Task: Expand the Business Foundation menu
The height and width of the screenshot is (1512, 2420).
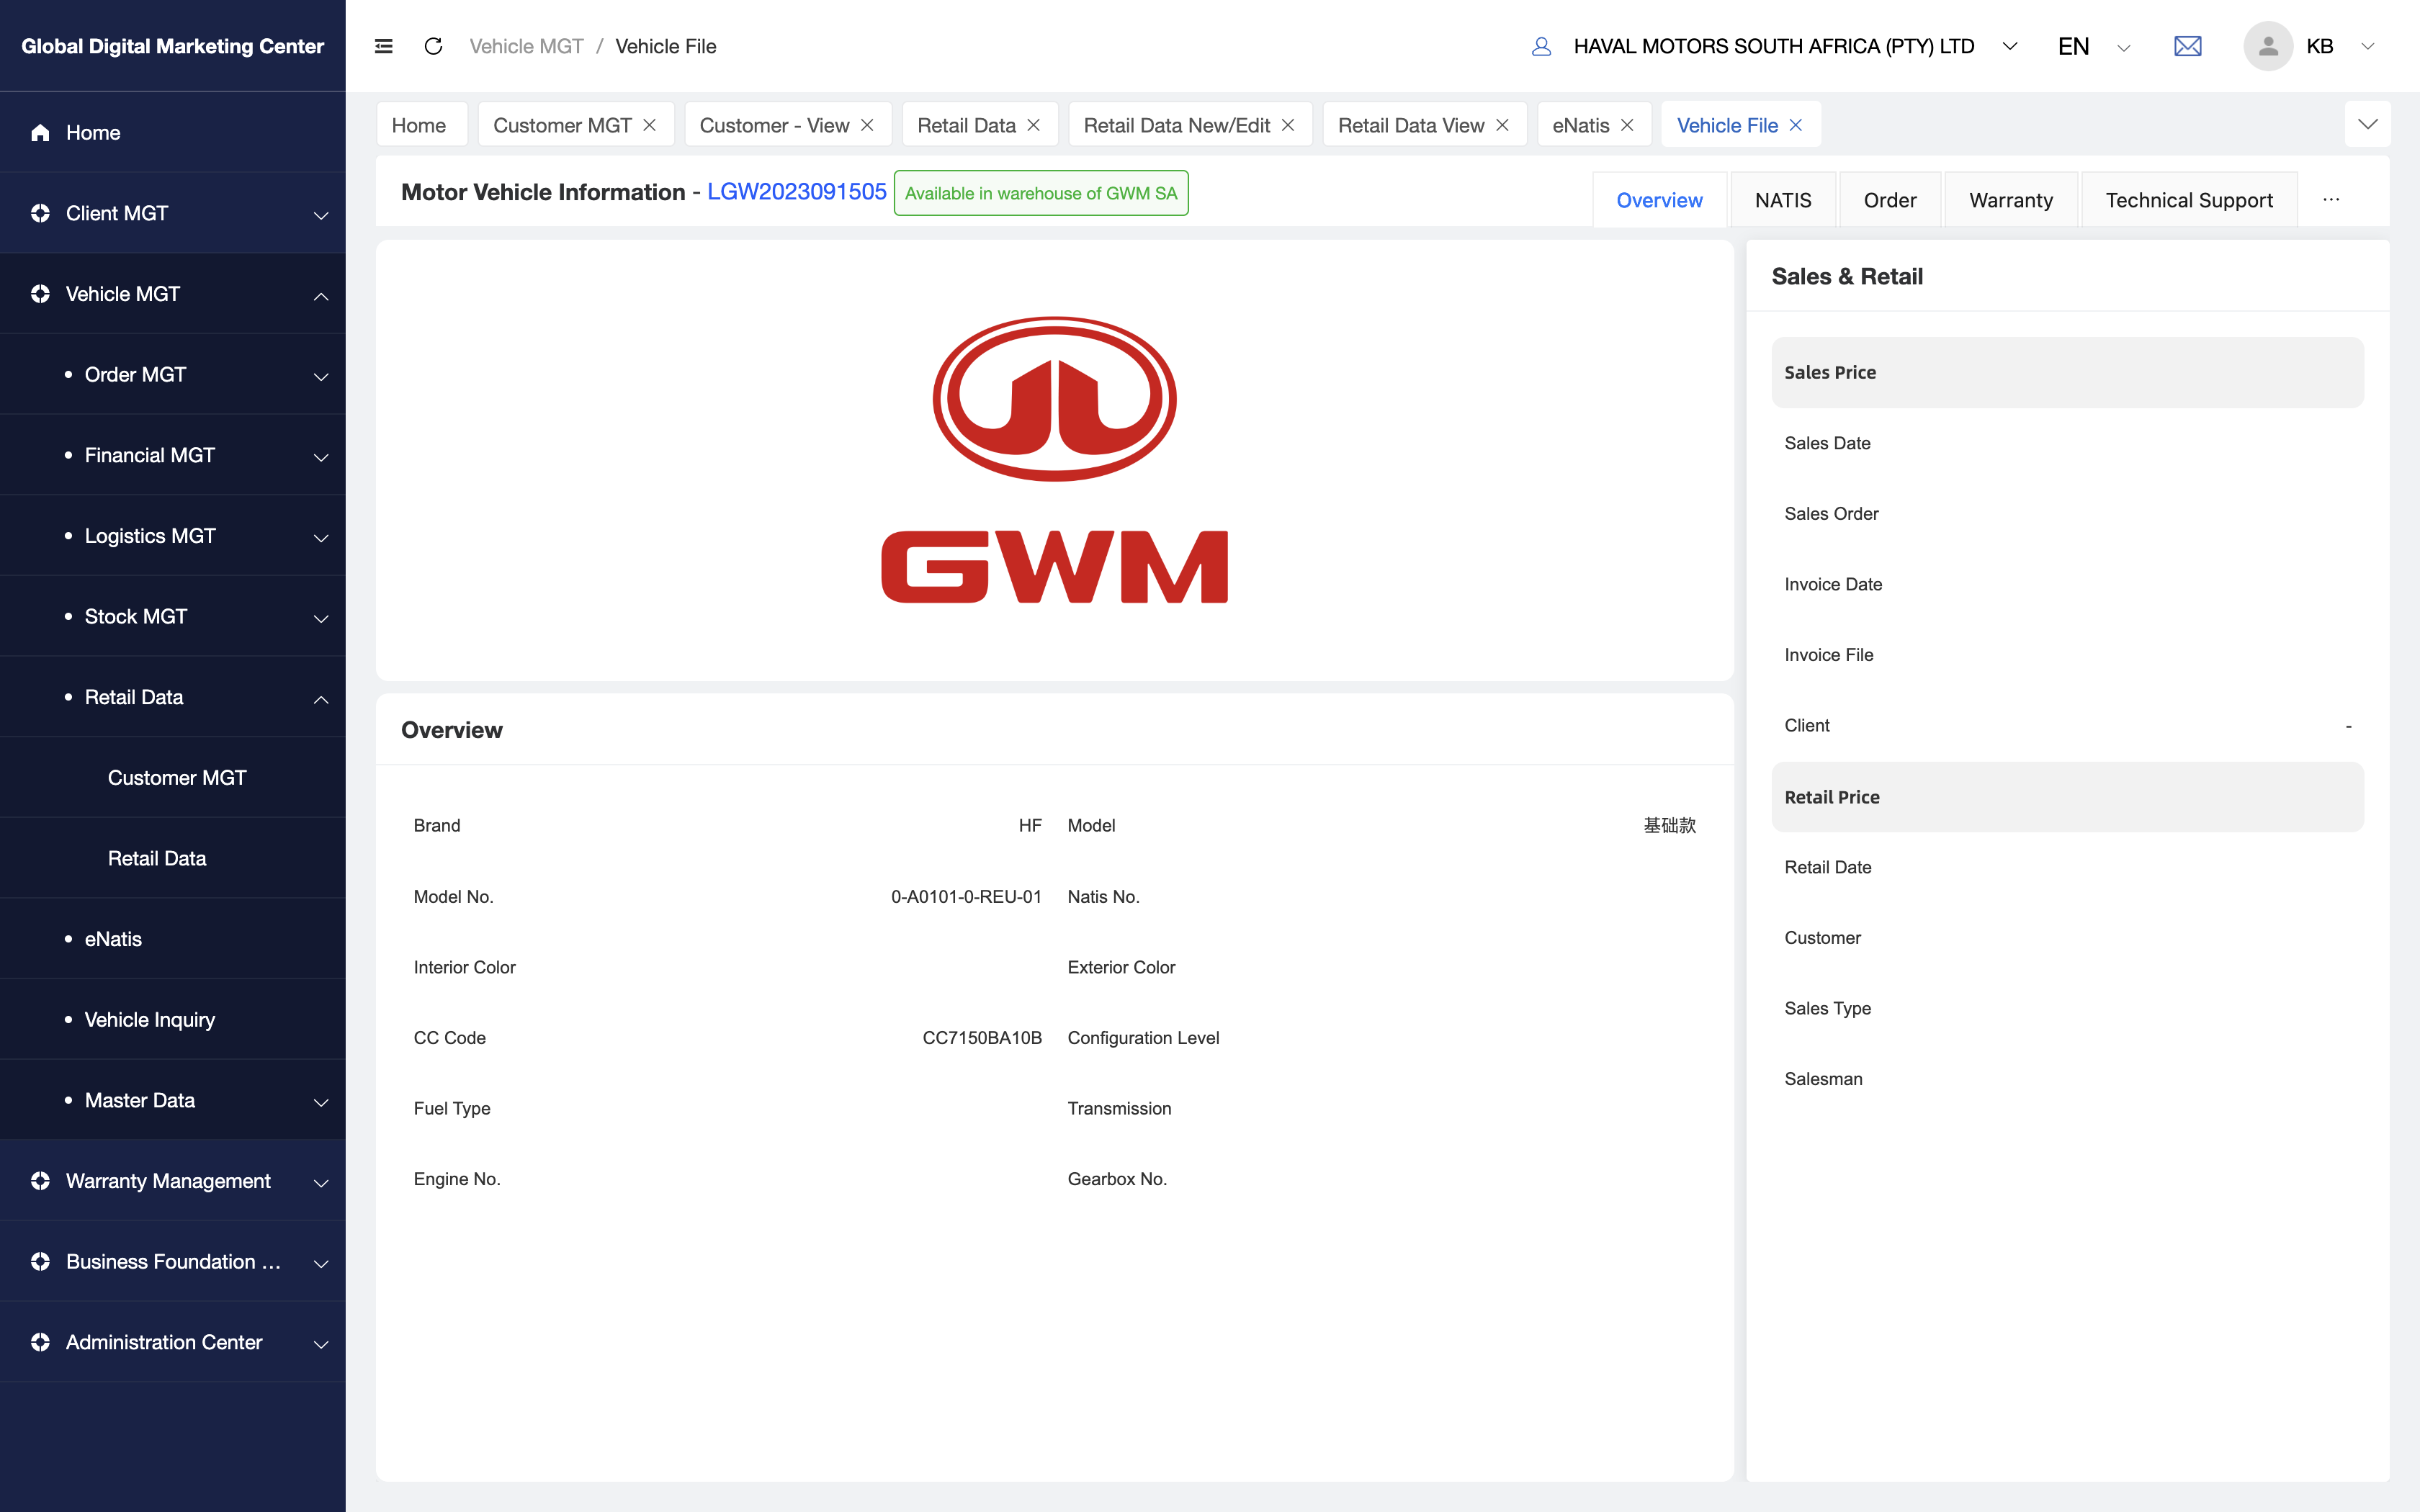Action: [x=321, y=1263]
